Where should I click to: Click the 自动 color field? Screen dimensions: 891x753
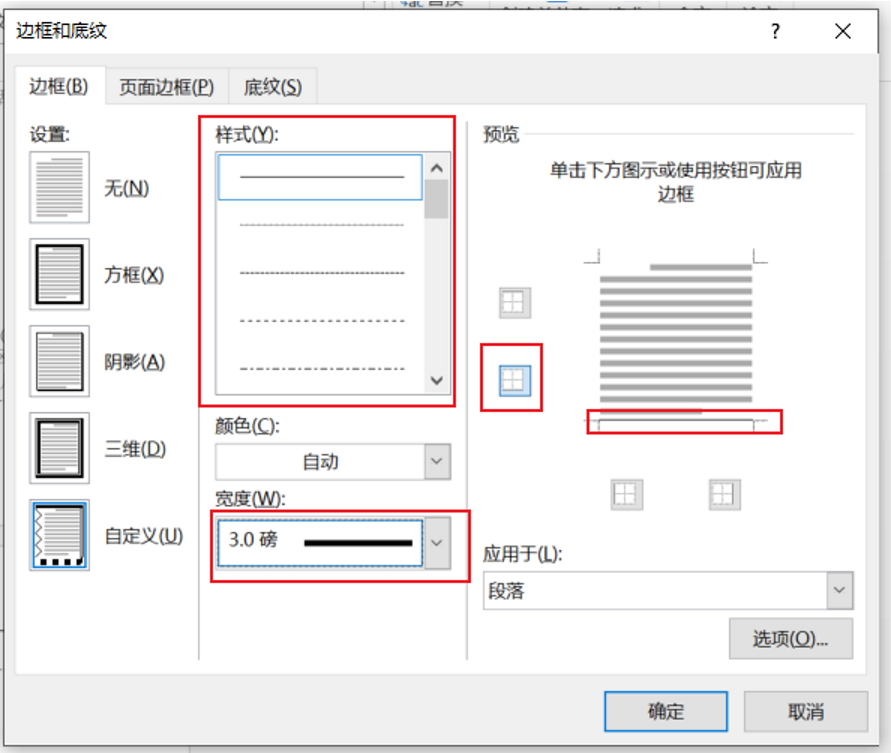coord(320,461)
